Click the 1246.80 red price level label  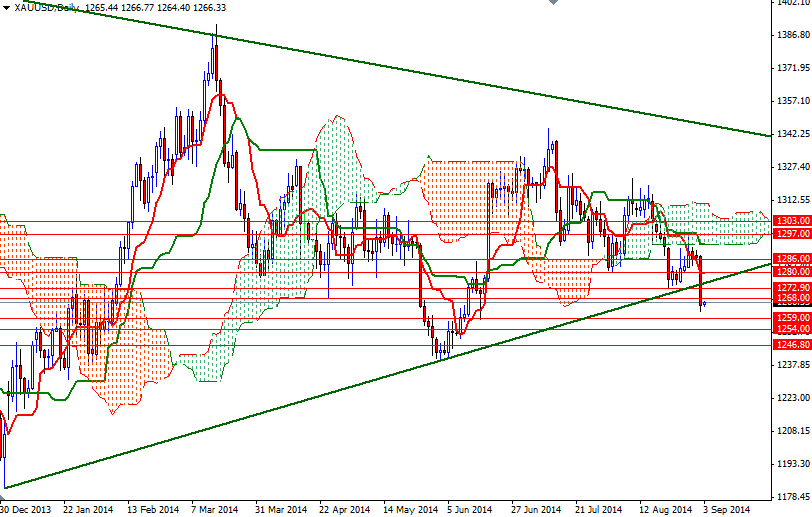(791, 345)
